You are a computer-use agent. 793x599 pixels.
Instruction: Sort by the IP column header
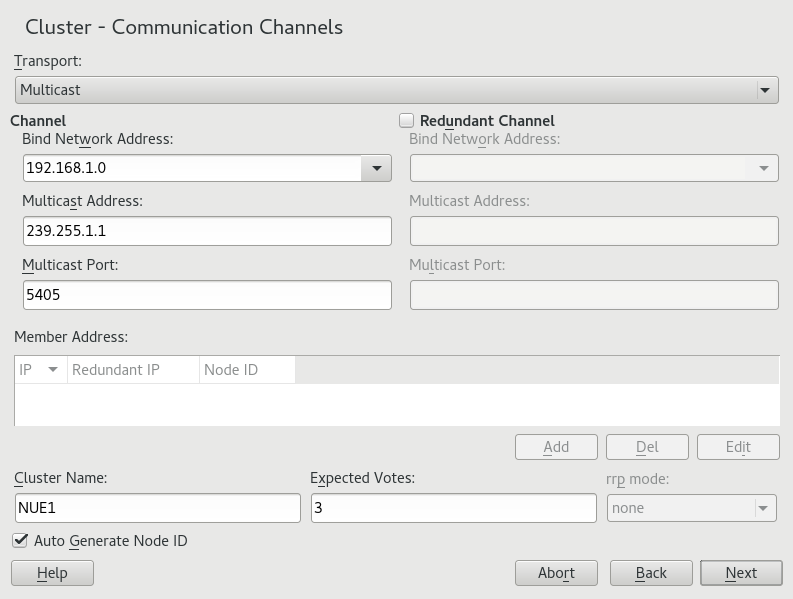[x=40, y=370]
